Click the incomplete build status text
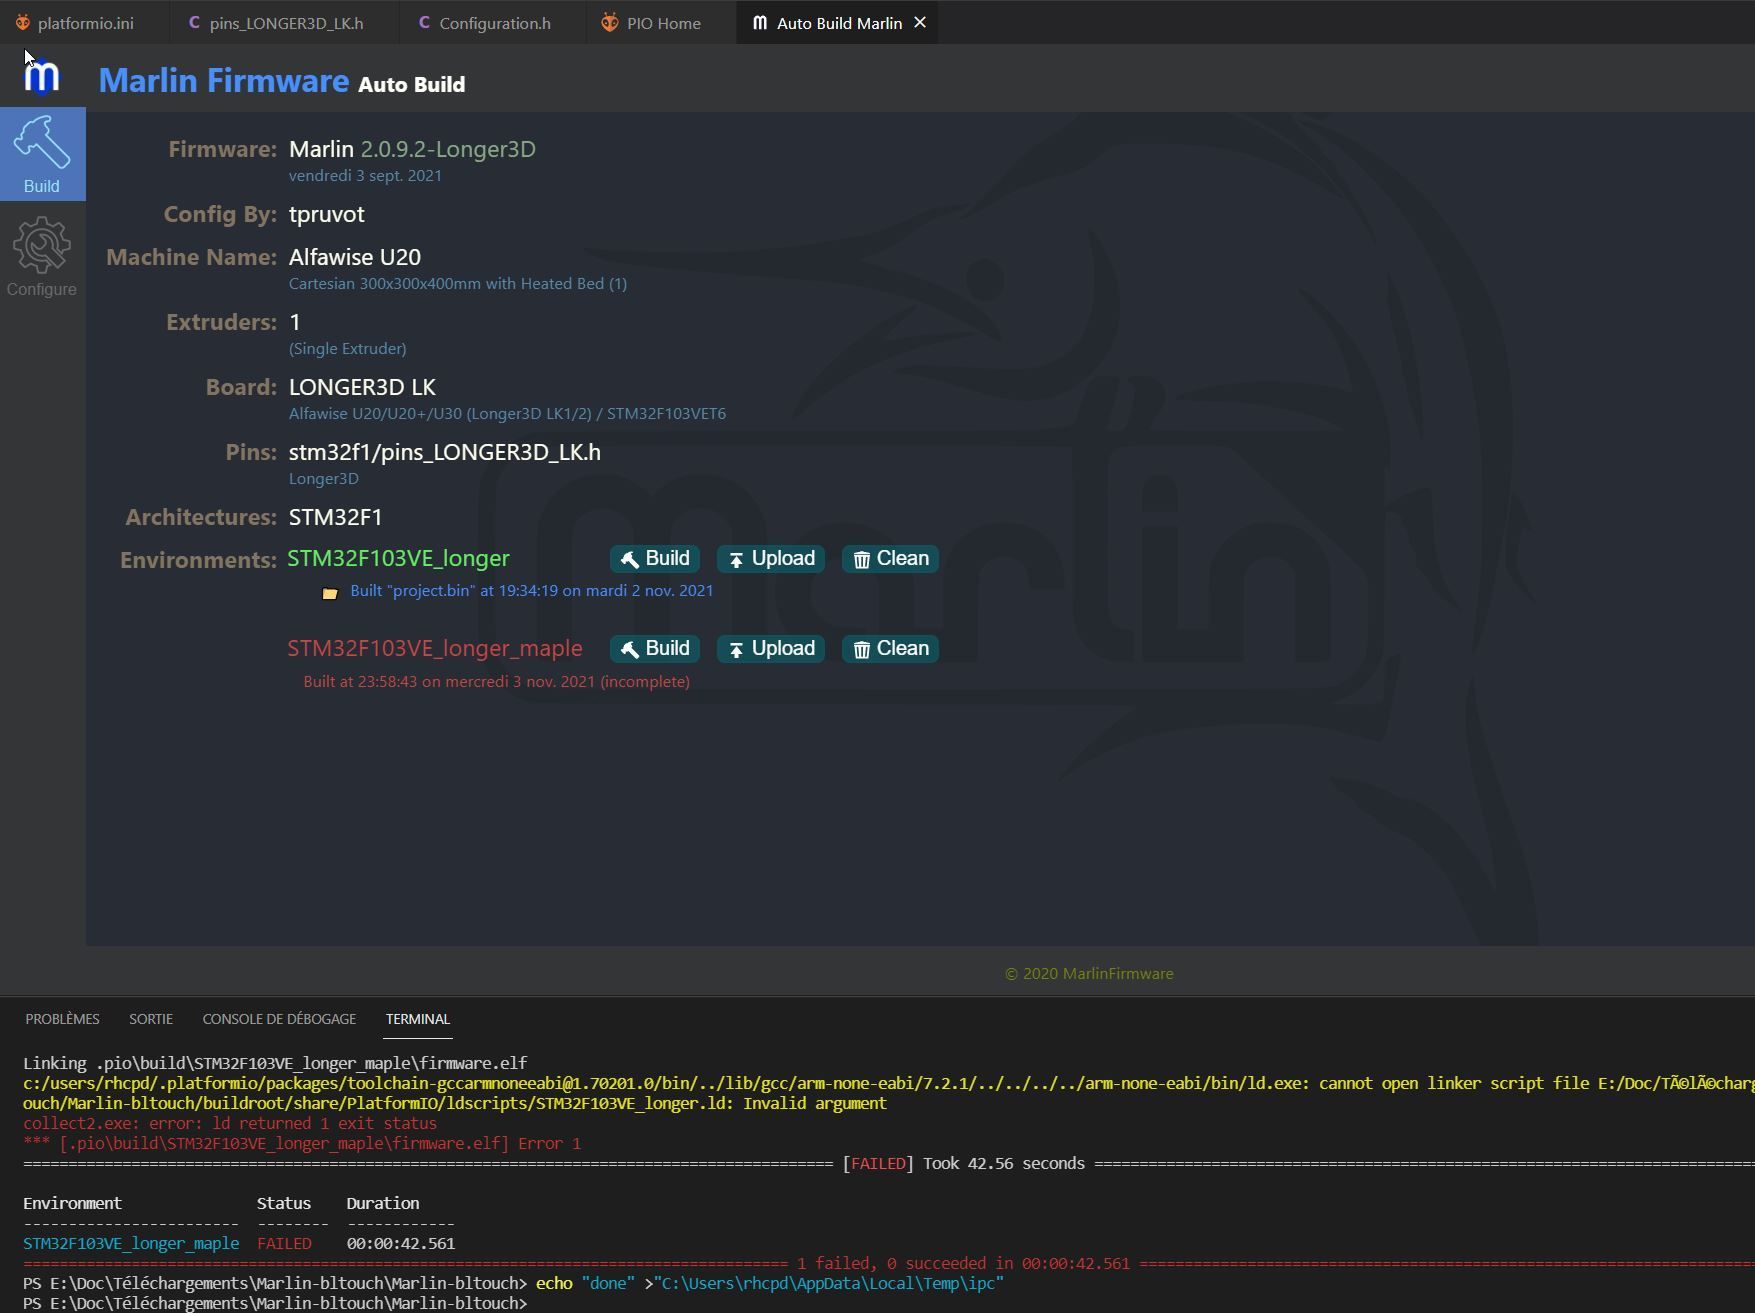The height and width of the screenshot is (1313, 1755). pyautogui.click(x=496, y=682)
